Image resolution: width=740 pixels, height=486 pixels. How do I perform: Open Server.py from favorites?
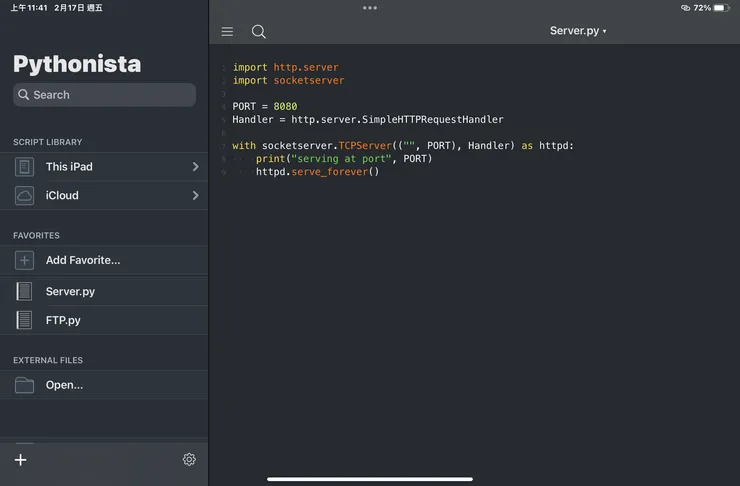pos(104,292)
